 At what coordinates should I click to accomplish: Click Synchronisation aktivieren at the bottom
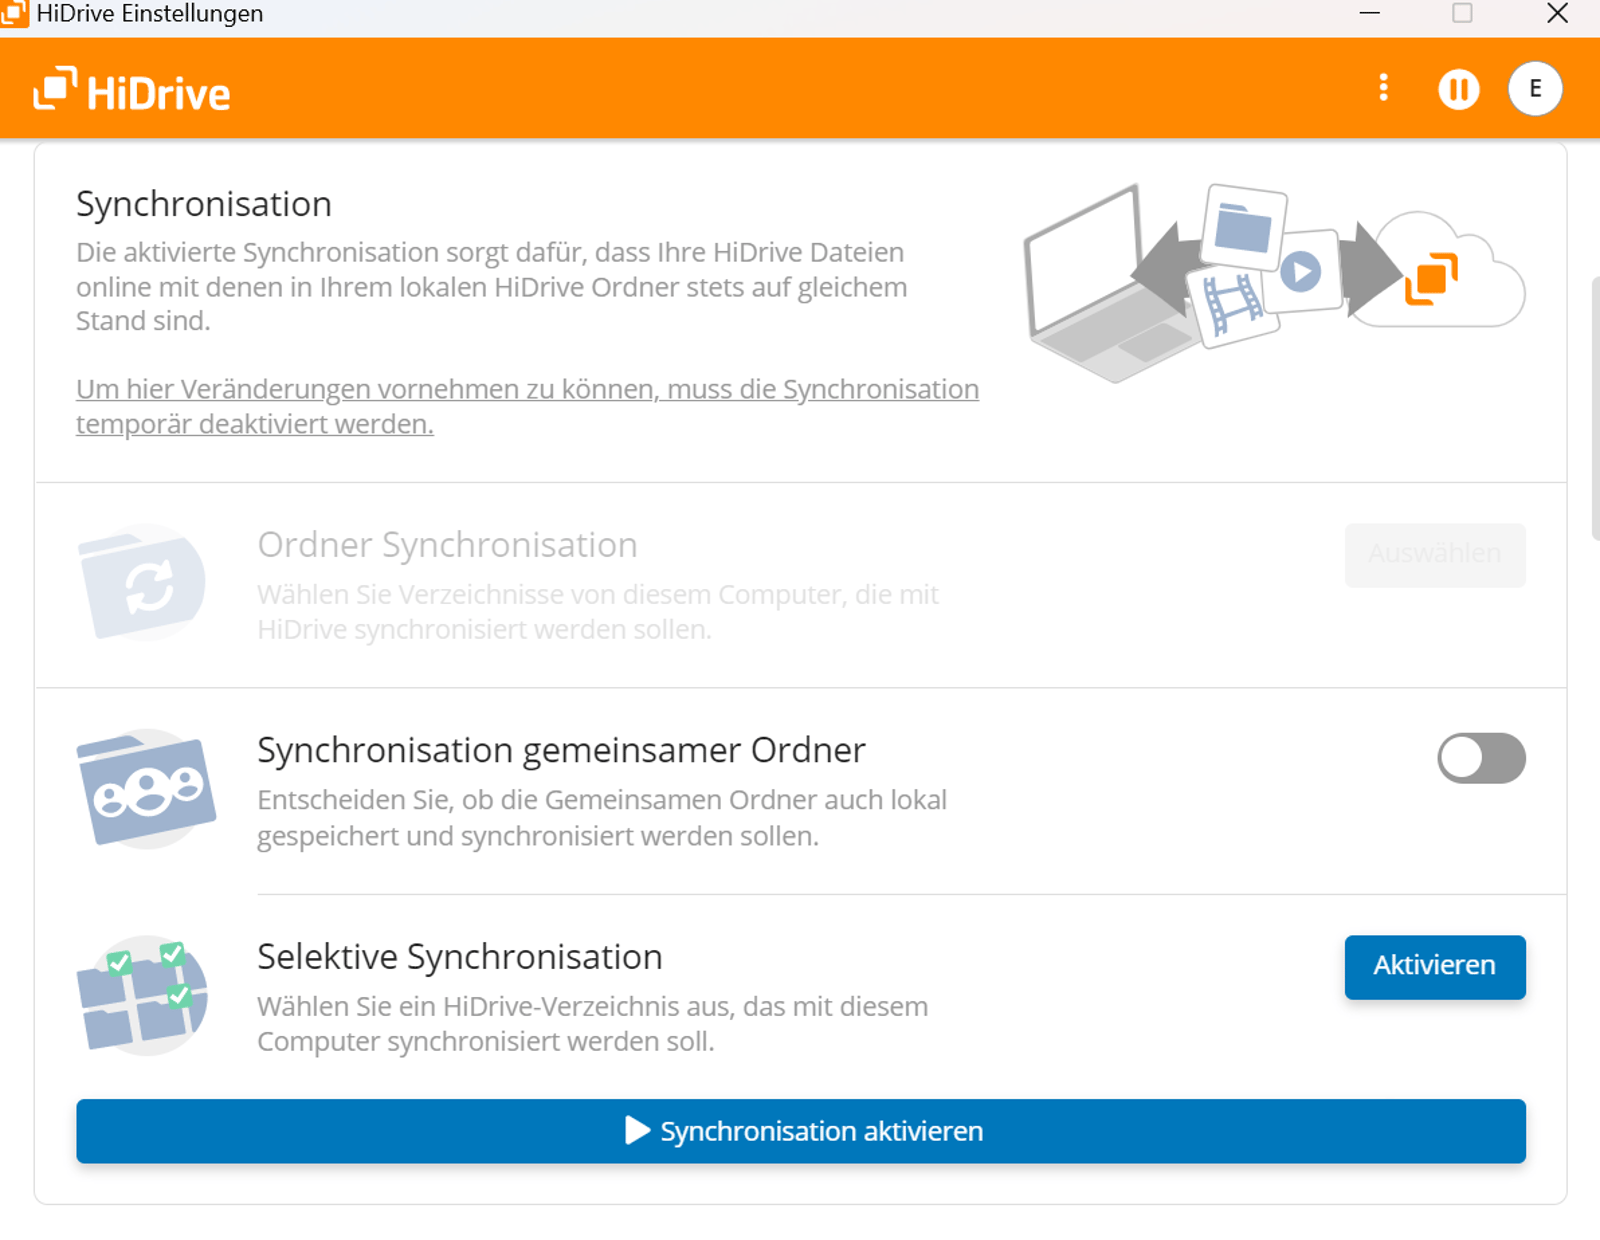tap(800, 1131)
